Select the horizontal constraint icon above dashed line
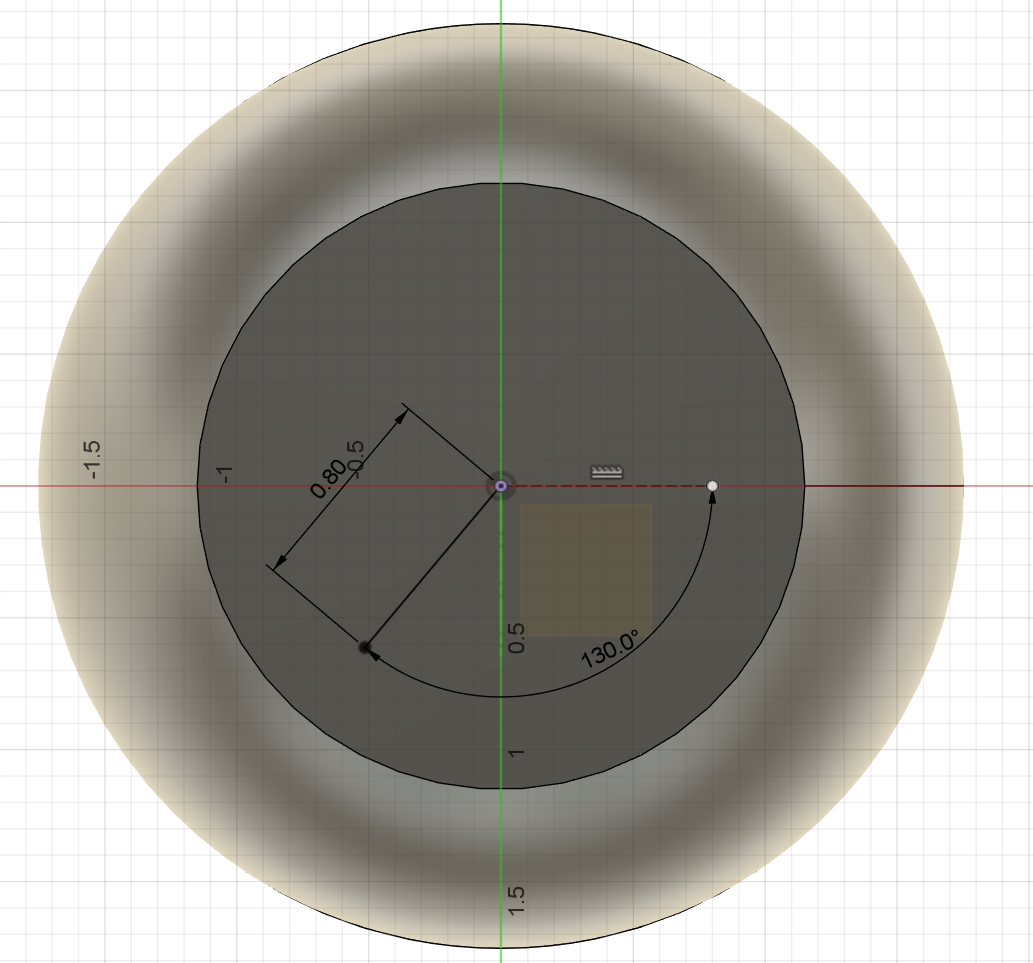Image resolution: width=1033 pixels, height=963 pixels. [x=607, y=472]
